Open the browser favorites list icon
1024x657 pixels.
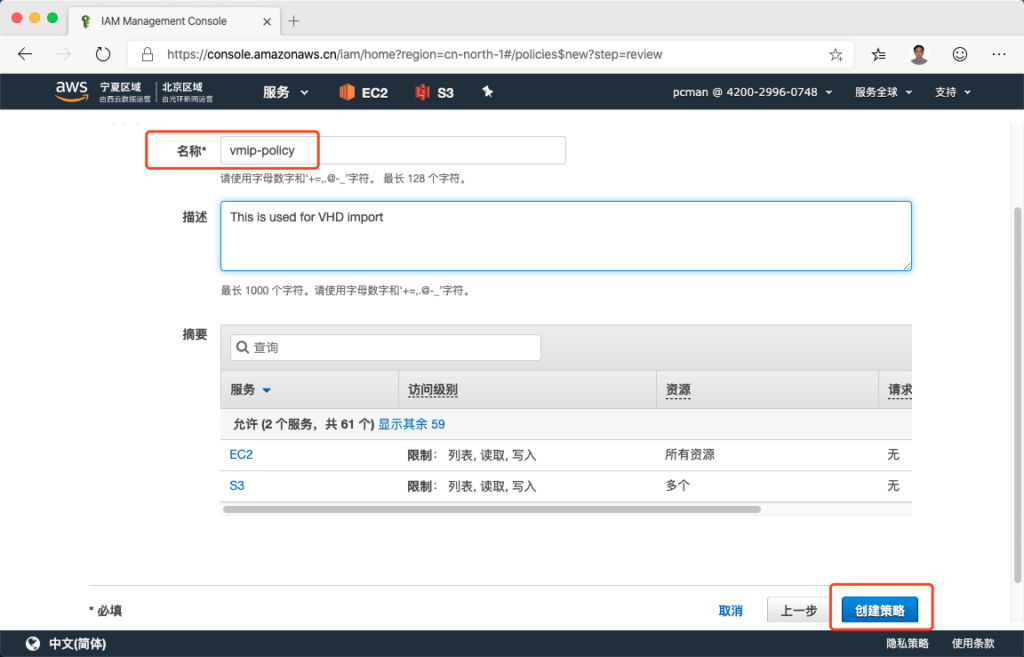pos(878,54)
